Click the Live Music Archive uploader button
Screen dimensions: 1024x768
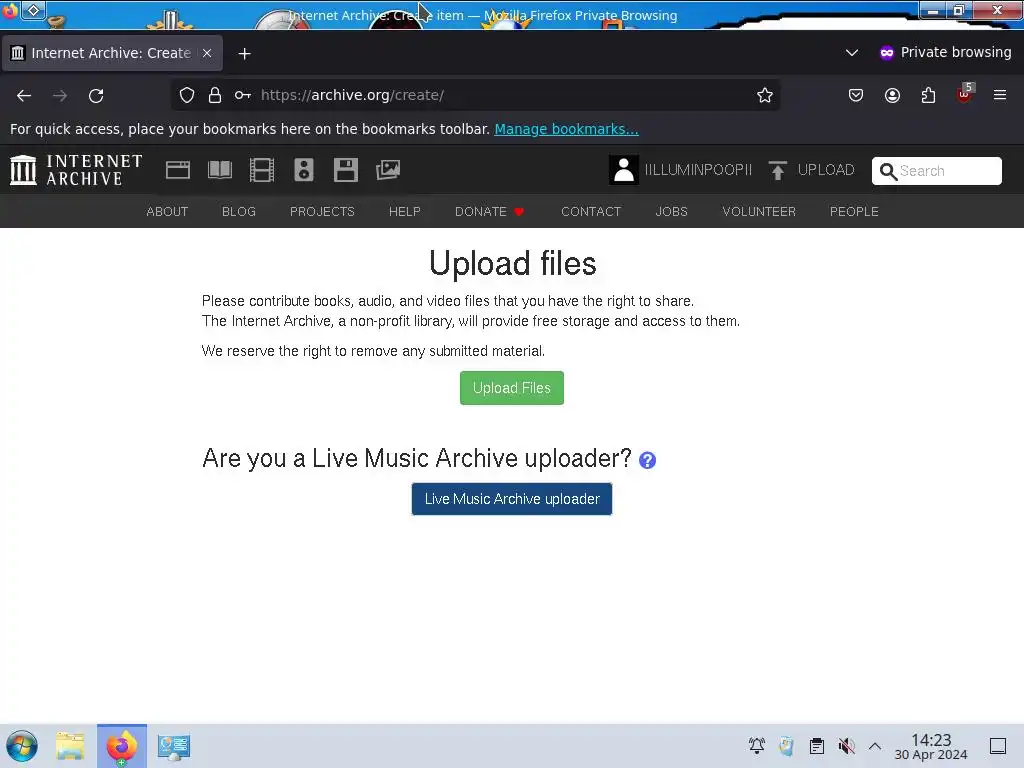click(x=511, y=499)
